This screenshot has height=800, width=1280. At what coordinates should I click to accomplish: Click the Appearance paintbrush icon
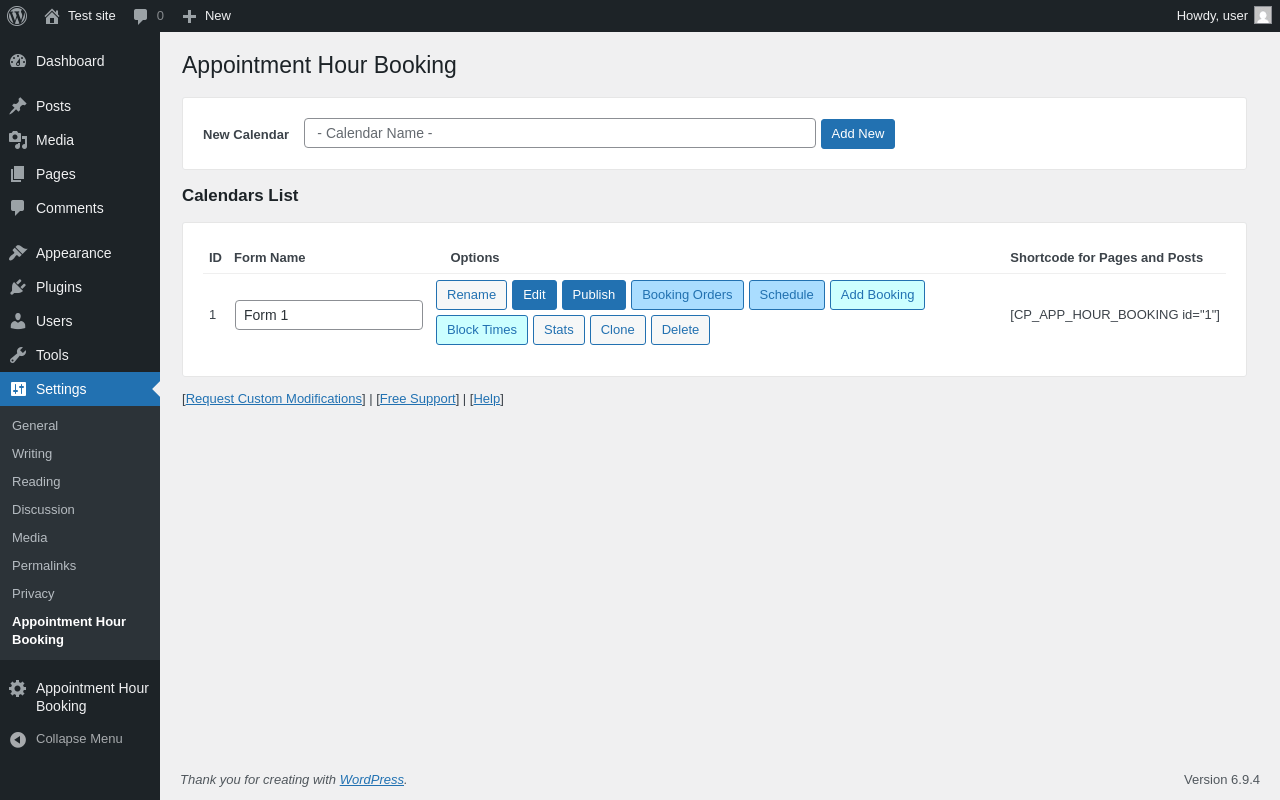(18, 253)
